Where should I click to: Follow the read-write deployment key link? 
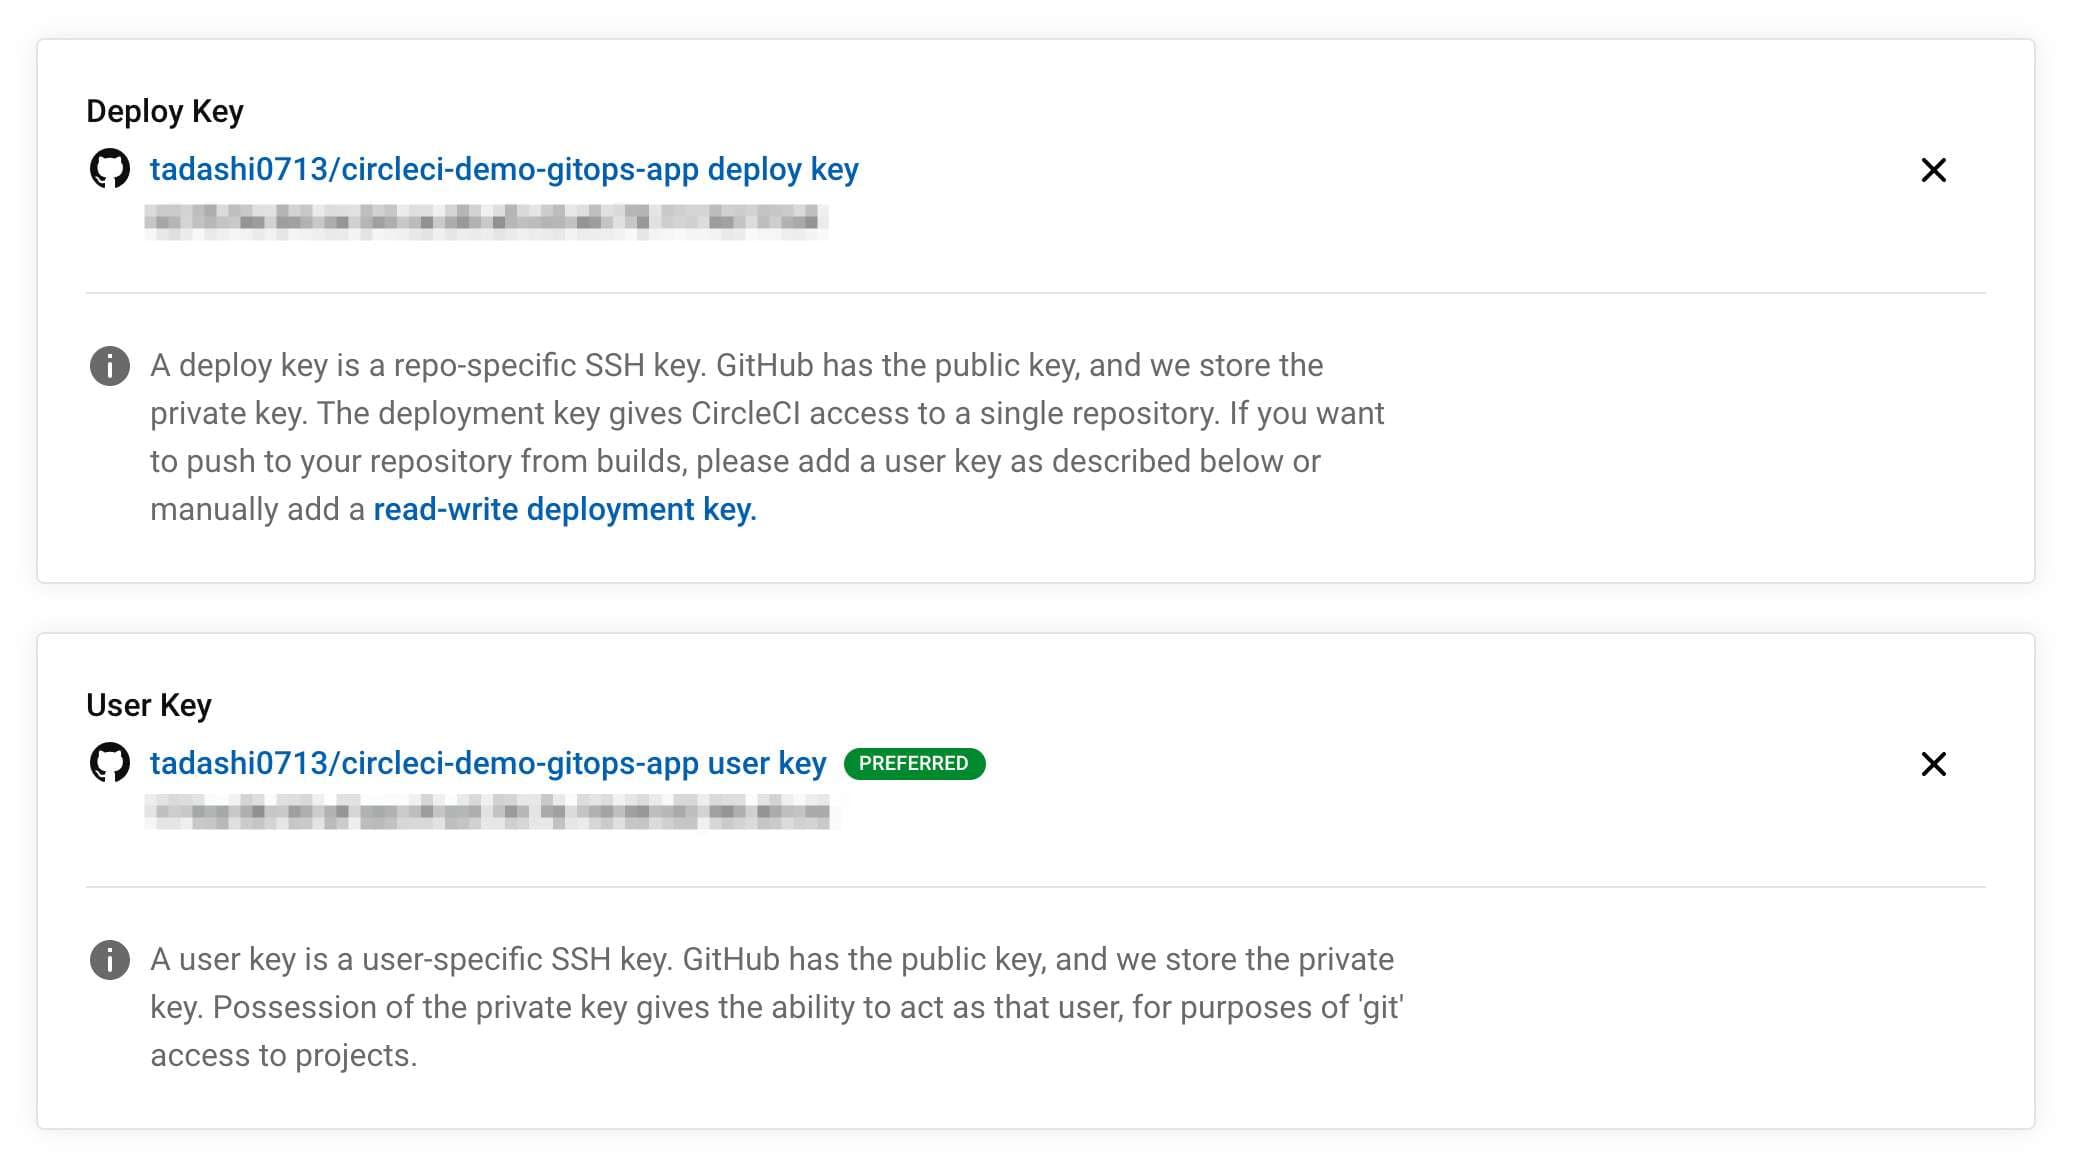[x=565, y=509]
